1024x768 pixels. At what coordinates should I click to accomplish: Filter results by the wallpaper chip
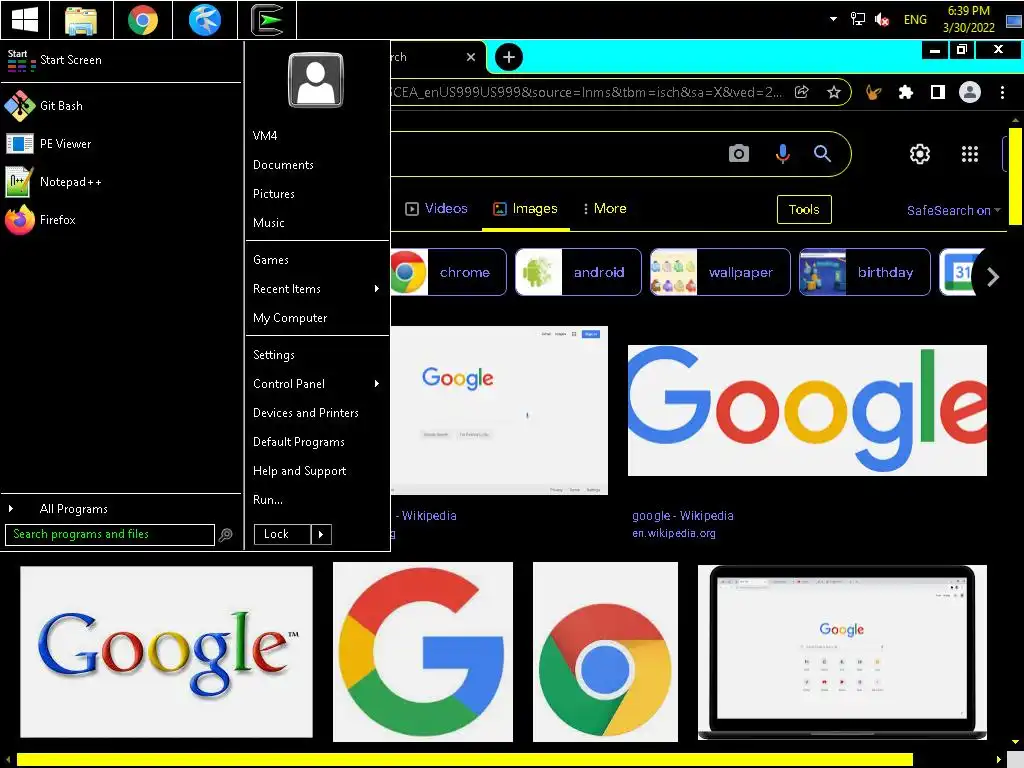[x=720, y=272]
